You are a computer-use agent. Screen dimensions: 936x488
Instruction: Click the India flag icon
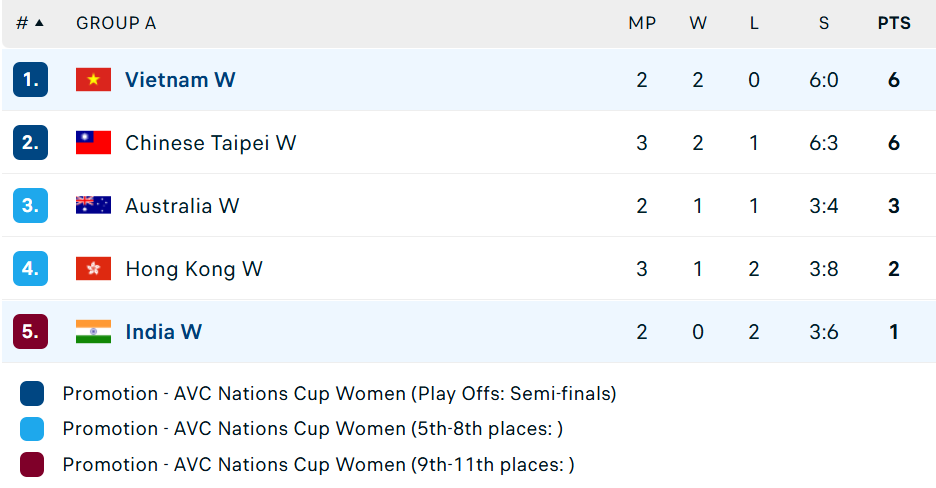93,332
